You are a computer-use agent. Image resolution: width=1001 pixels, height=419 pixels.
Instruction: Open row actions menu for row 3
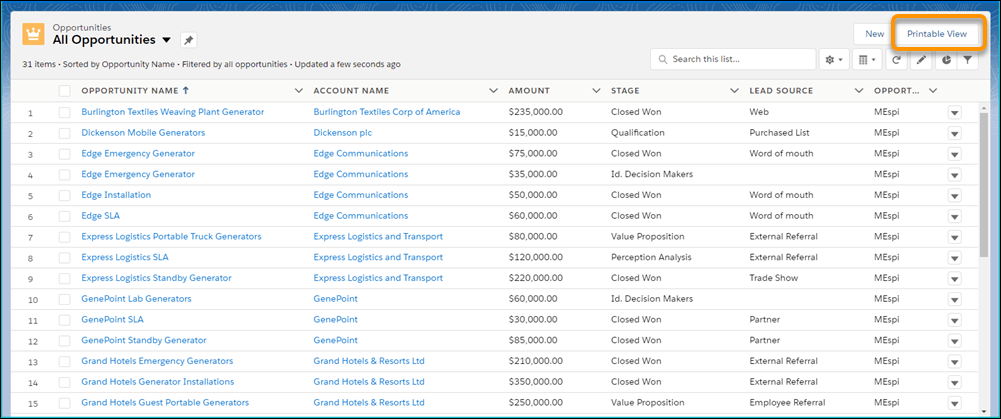click(x=954, y=154)
